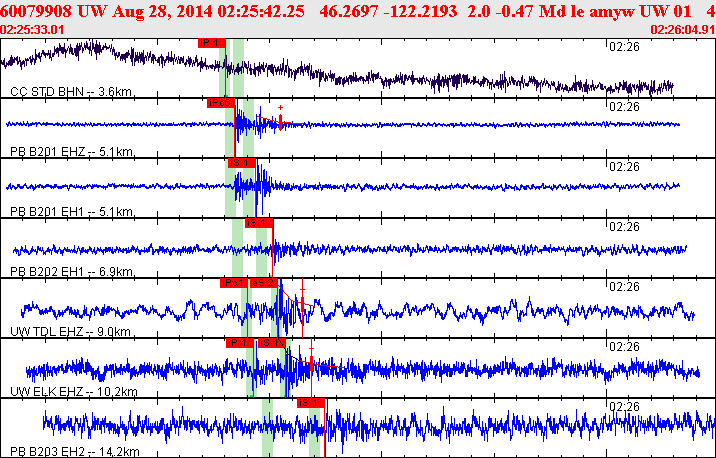Click origin time '02:25:42.25' in the header
Screen dimensions: 716x458
(261, 11)
